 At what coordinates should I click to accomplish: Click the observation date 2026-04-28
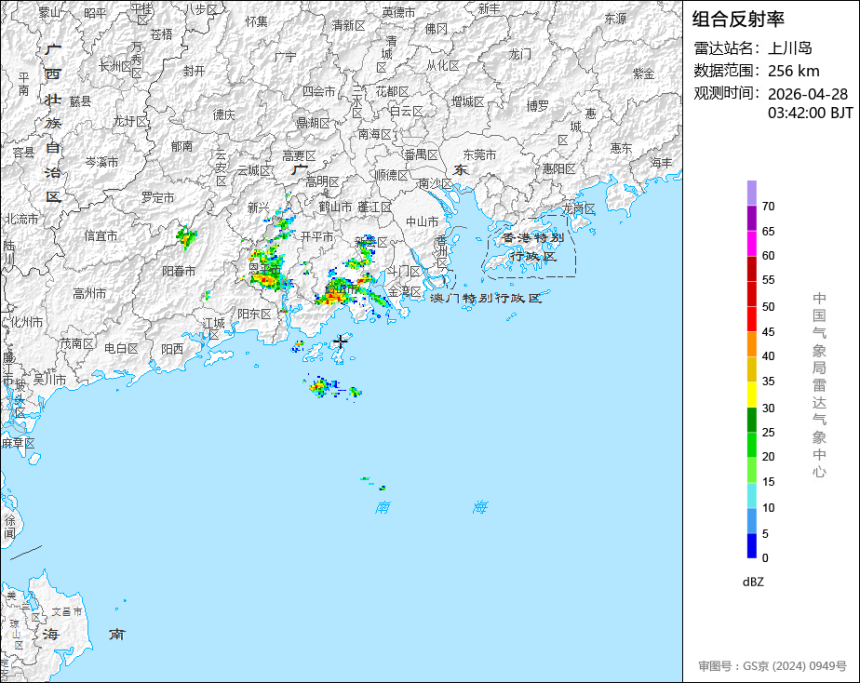[x=808, y=94]
